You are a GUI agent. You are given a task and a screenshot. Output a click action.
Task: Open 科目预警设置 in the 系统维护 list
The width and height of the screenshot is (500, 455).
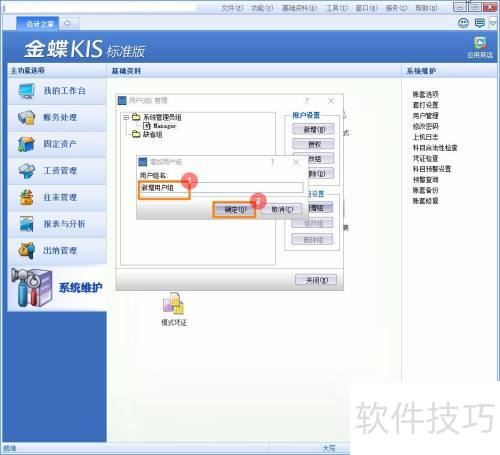click(432, 169)
